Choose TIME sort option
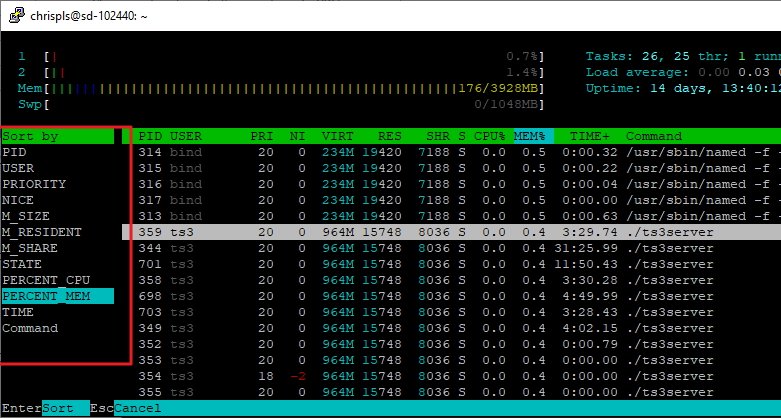The height and width of the screenshot is (418, 781). point(18,312)
